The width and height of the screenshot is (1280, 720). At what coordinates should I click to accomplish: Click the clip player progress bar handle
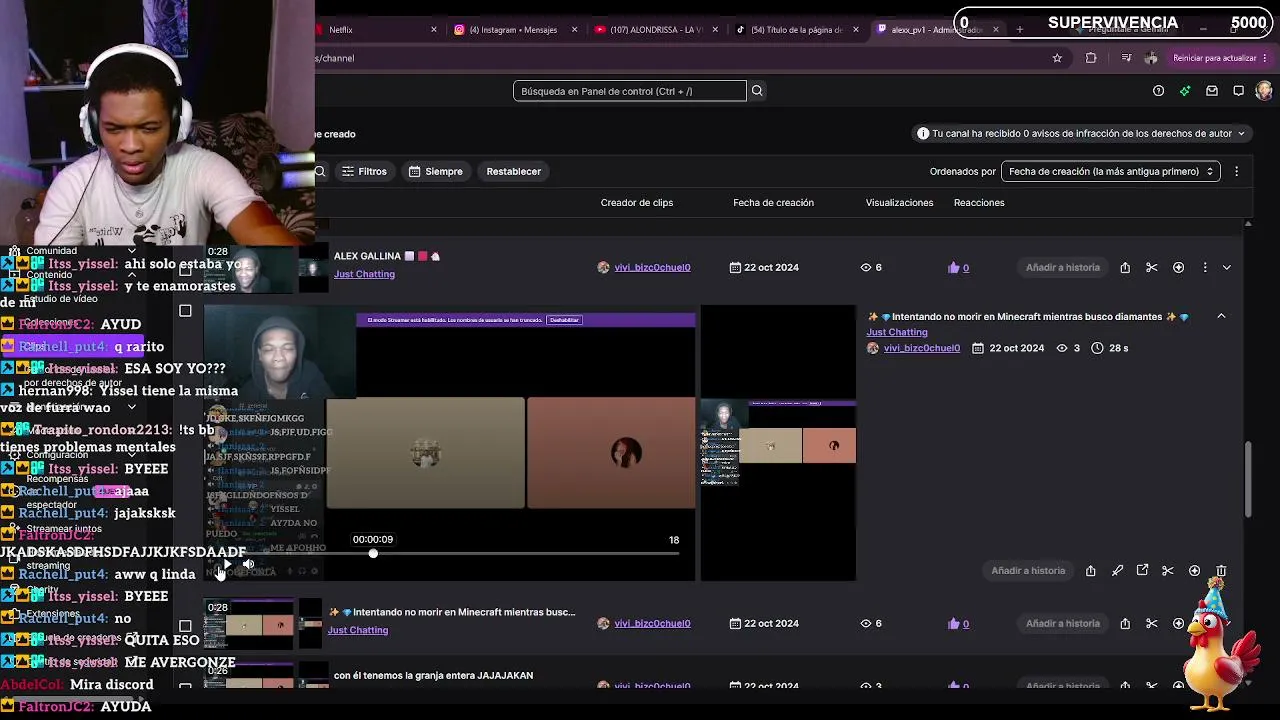(x=373, y=554)
